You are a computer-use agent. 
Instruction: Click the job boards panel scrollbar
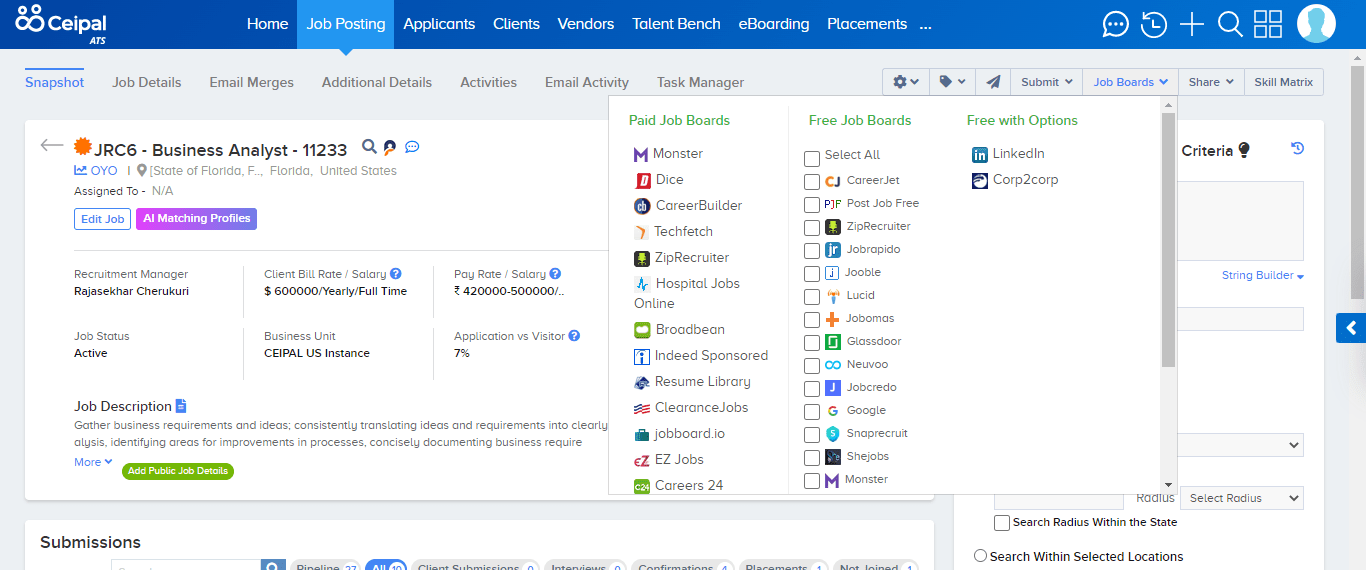coord(1168,240)
